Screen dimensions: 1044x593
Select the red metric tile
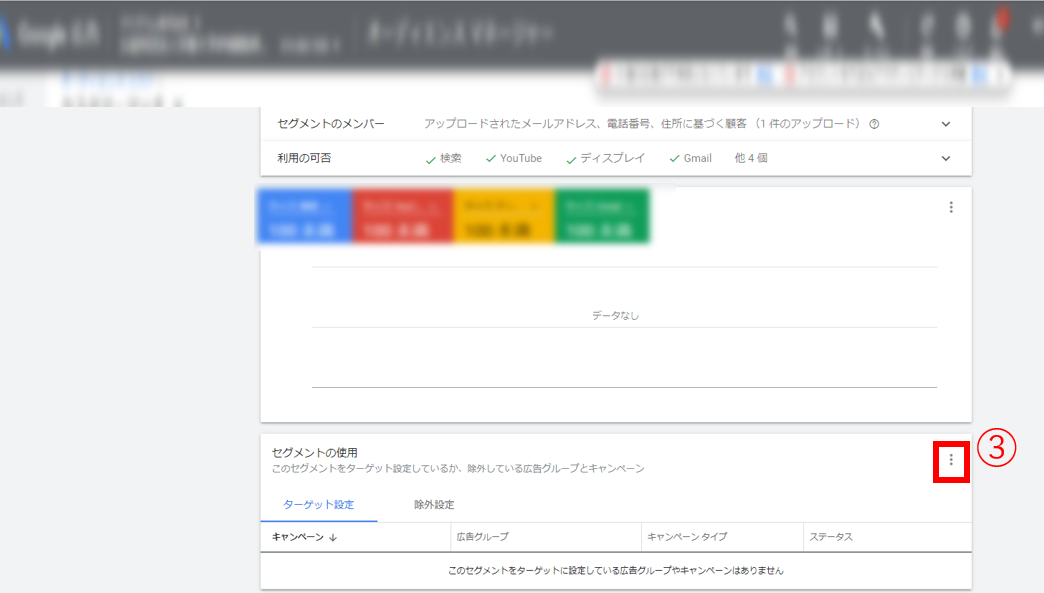tap(403, 216)
